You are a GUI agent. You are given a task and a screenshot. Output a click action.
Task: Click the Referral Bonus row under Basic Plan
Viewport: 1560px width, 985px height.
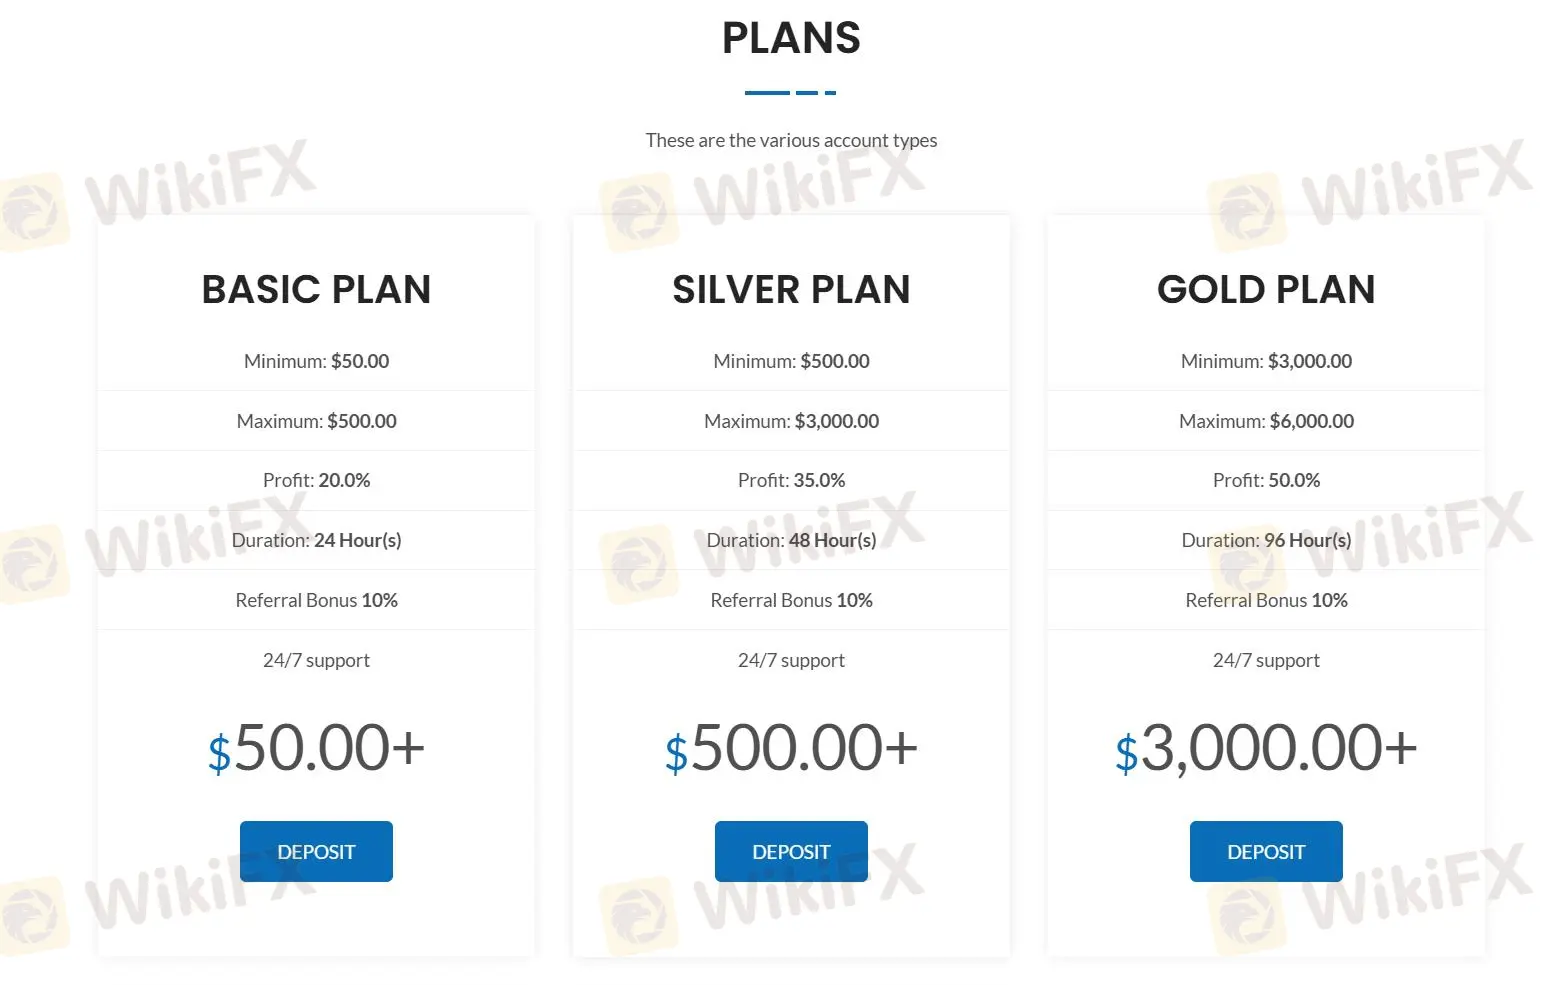(x=316, y=600)
